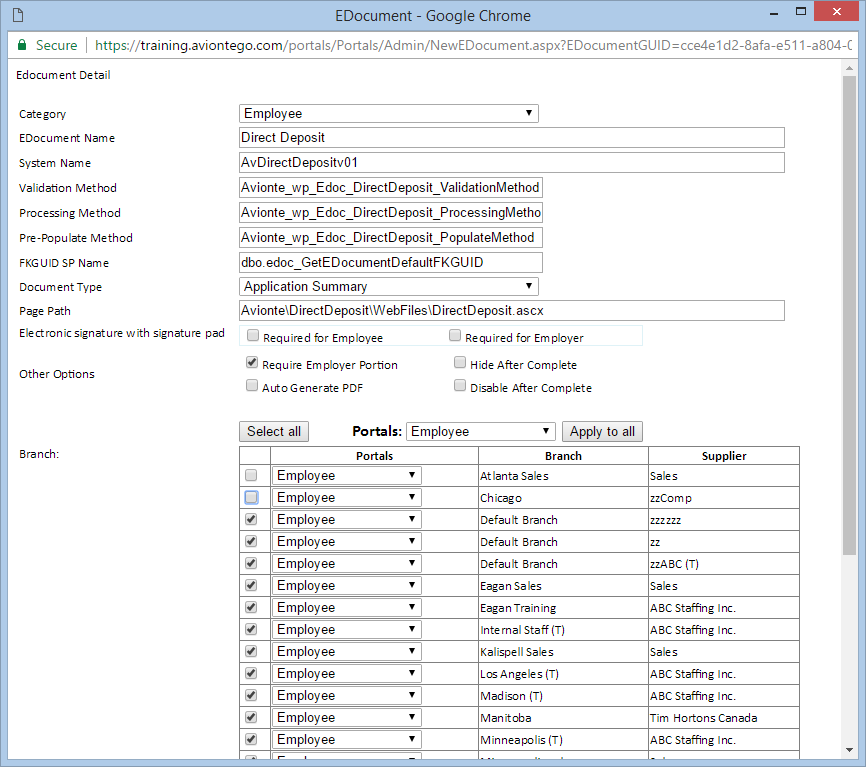Open portal dropdown for Manitoba row

pos(346,717)
